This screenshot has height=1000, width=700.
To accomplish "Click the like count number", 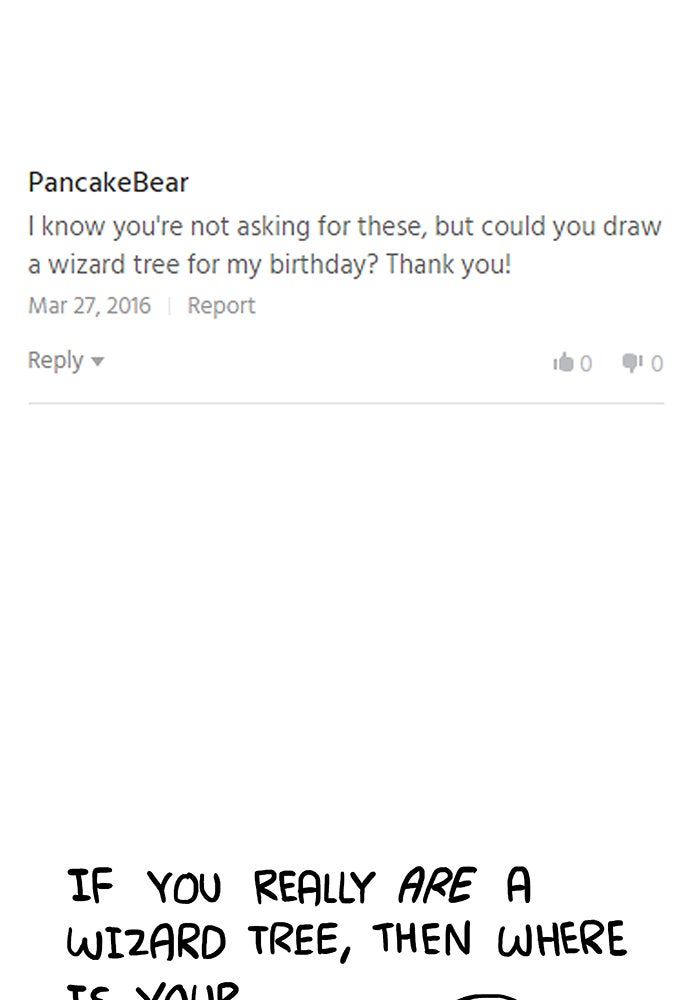I will 586,364.
